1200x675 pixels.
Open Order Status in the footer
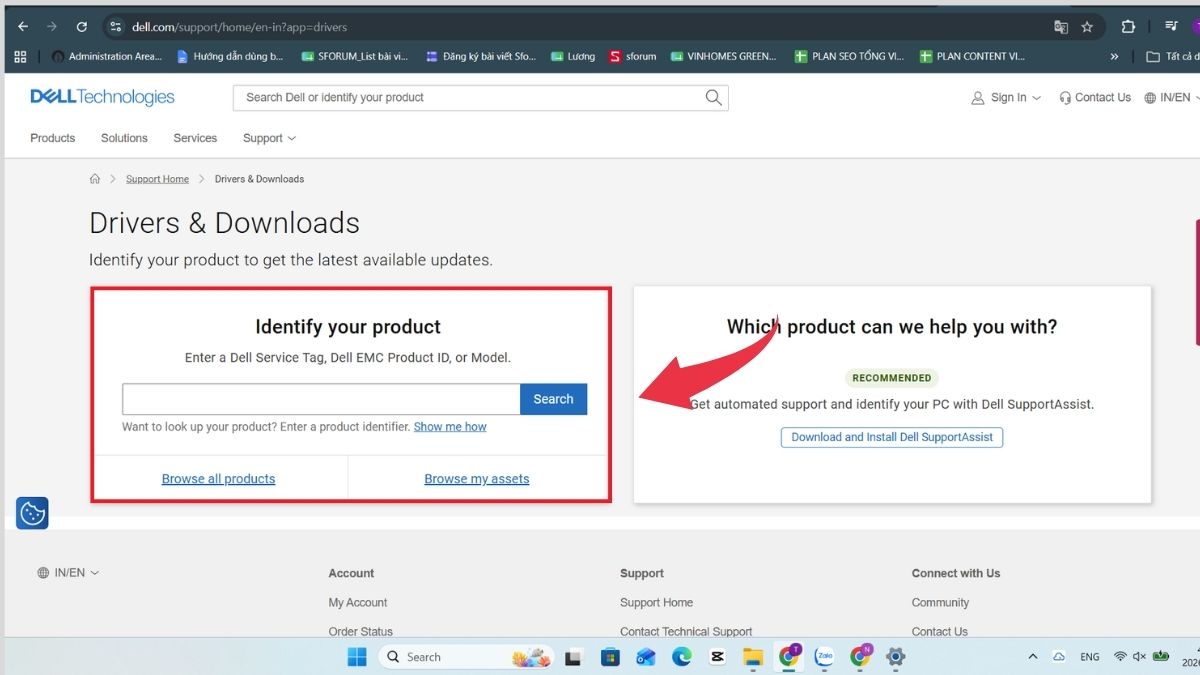pyautogui.click(x=361, y=631)
